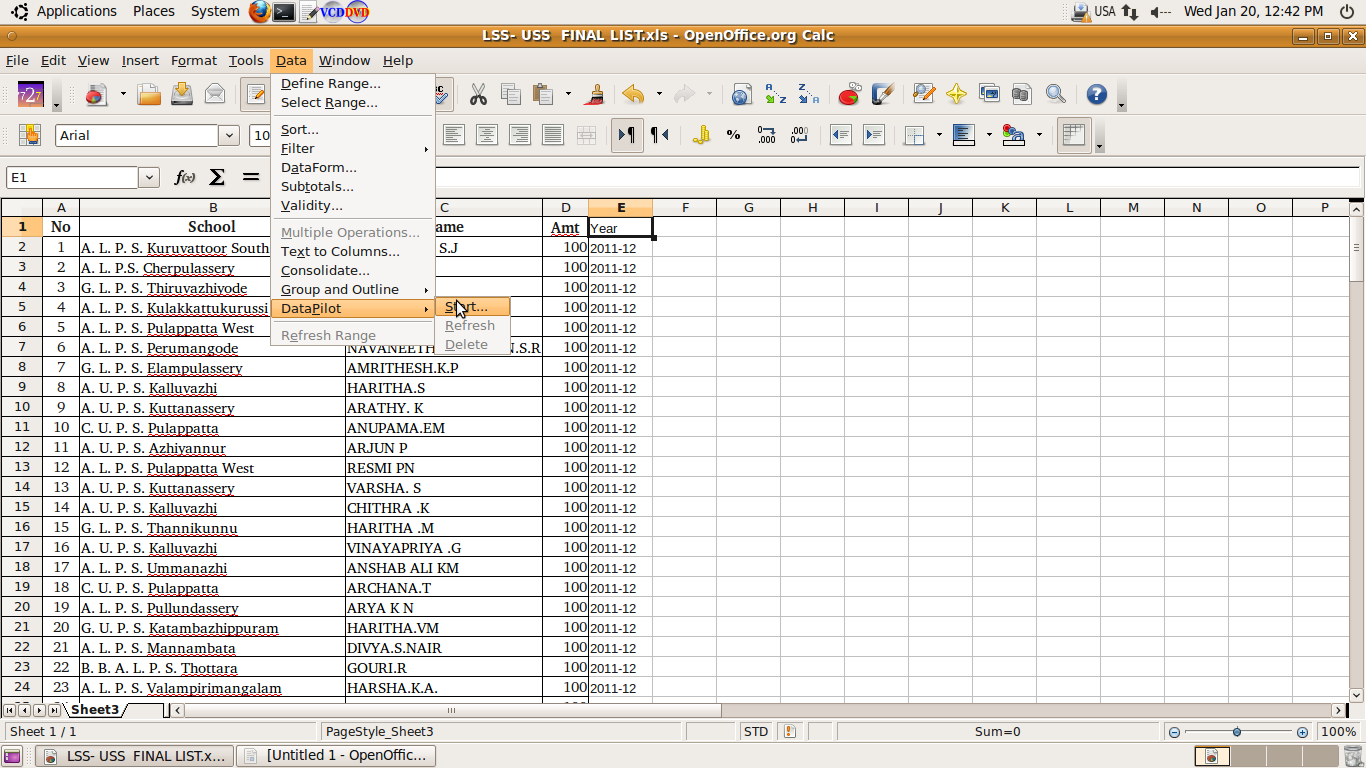This screenshot has height=768, width=1366.
Task: Open the background color dropdown arrow
Action: [1037, 134]
